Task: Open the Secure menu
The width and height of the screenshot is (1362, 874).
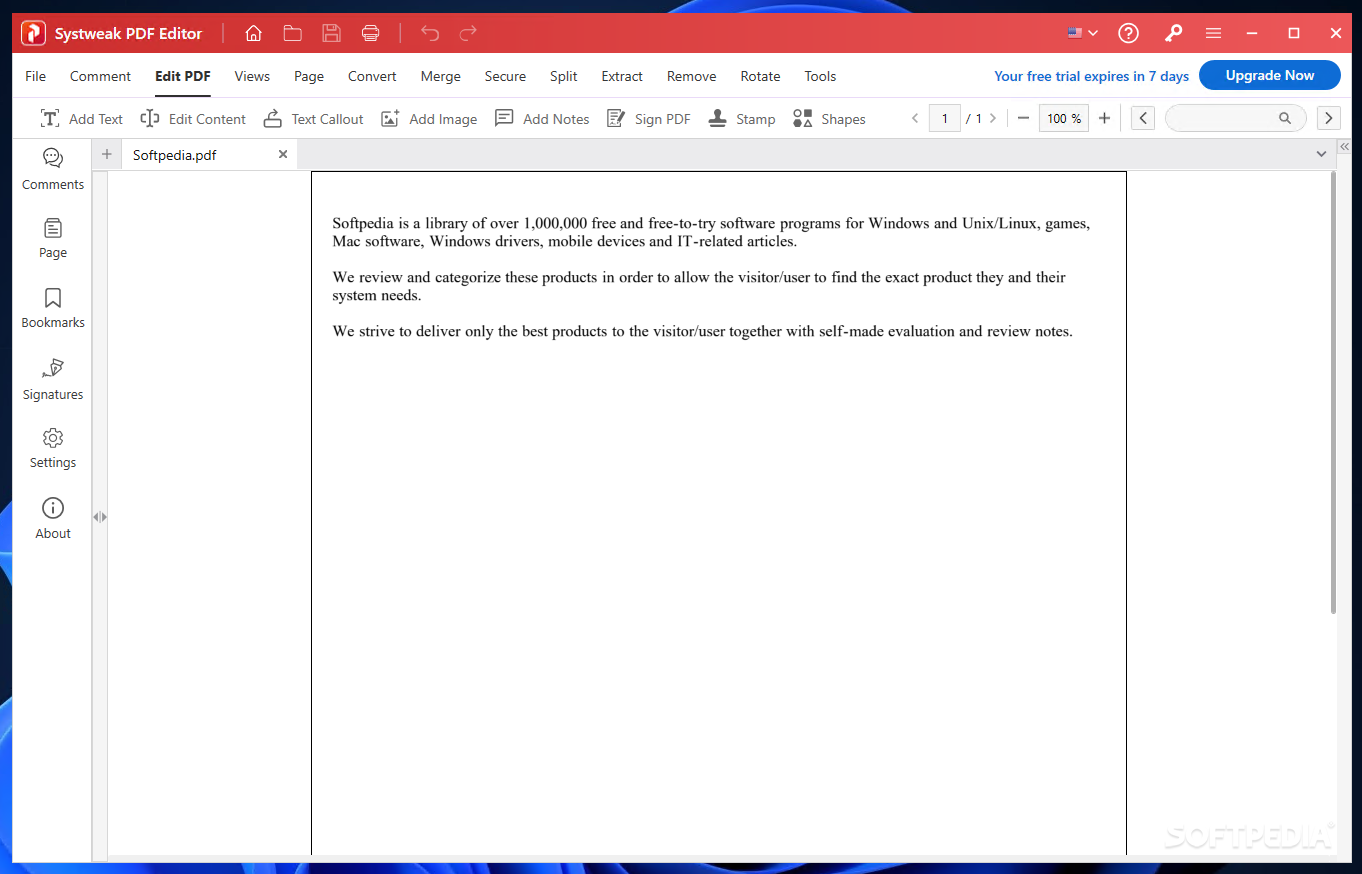Action: (505, 76)
